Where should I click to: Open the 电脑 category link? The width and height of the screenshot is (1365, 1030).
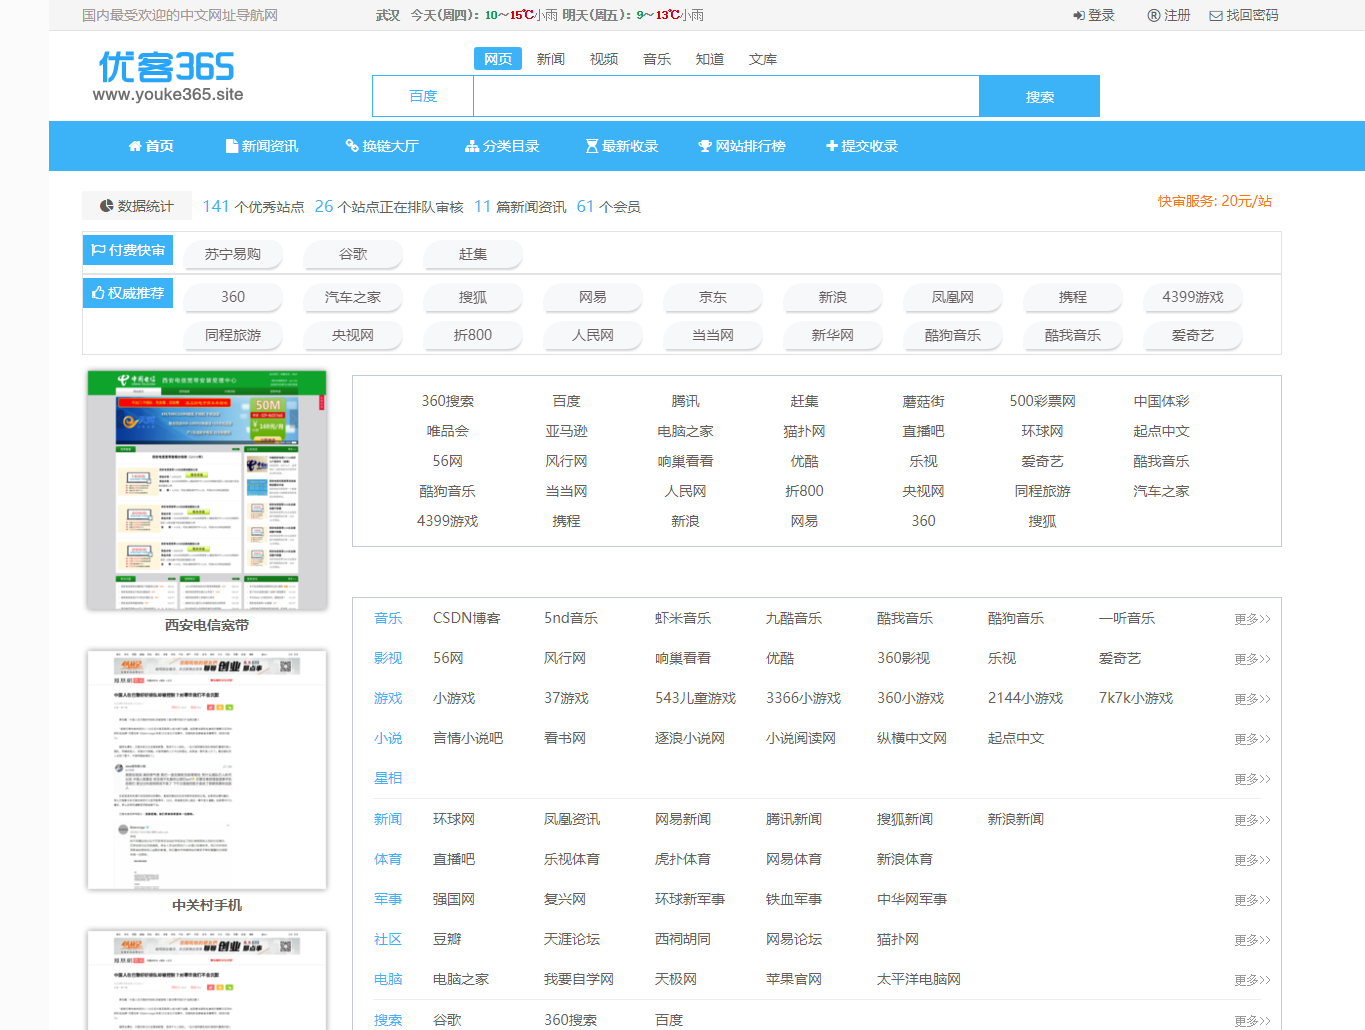point(388,979)
